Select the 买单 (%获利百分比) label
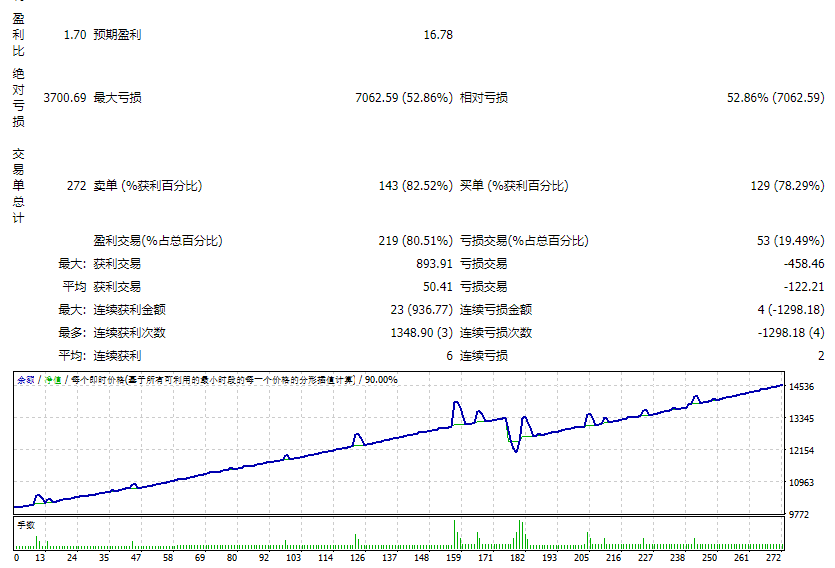This screenshot has height=568, width=835. (514, 185)
